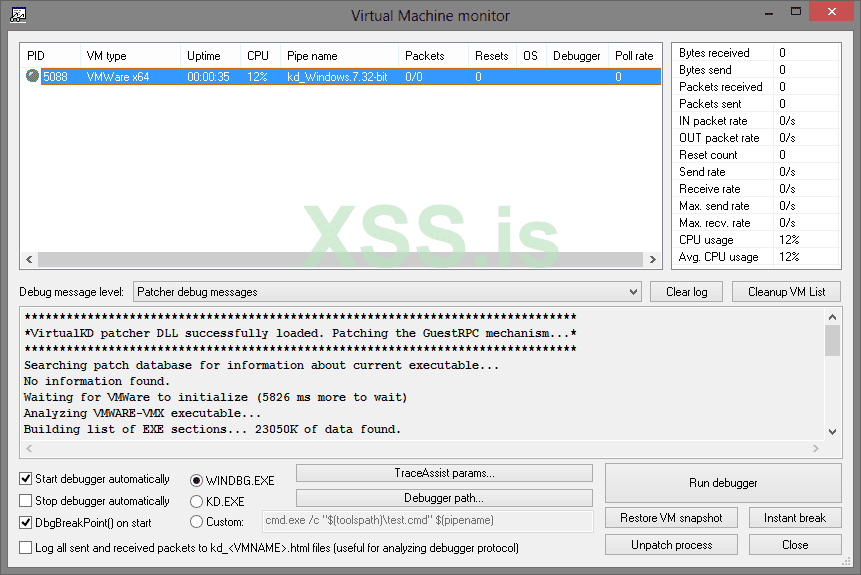Viewport: 861px width, 575px height.
Task: Open the Debug message level dropdown
Action: (x=387, y=292)
